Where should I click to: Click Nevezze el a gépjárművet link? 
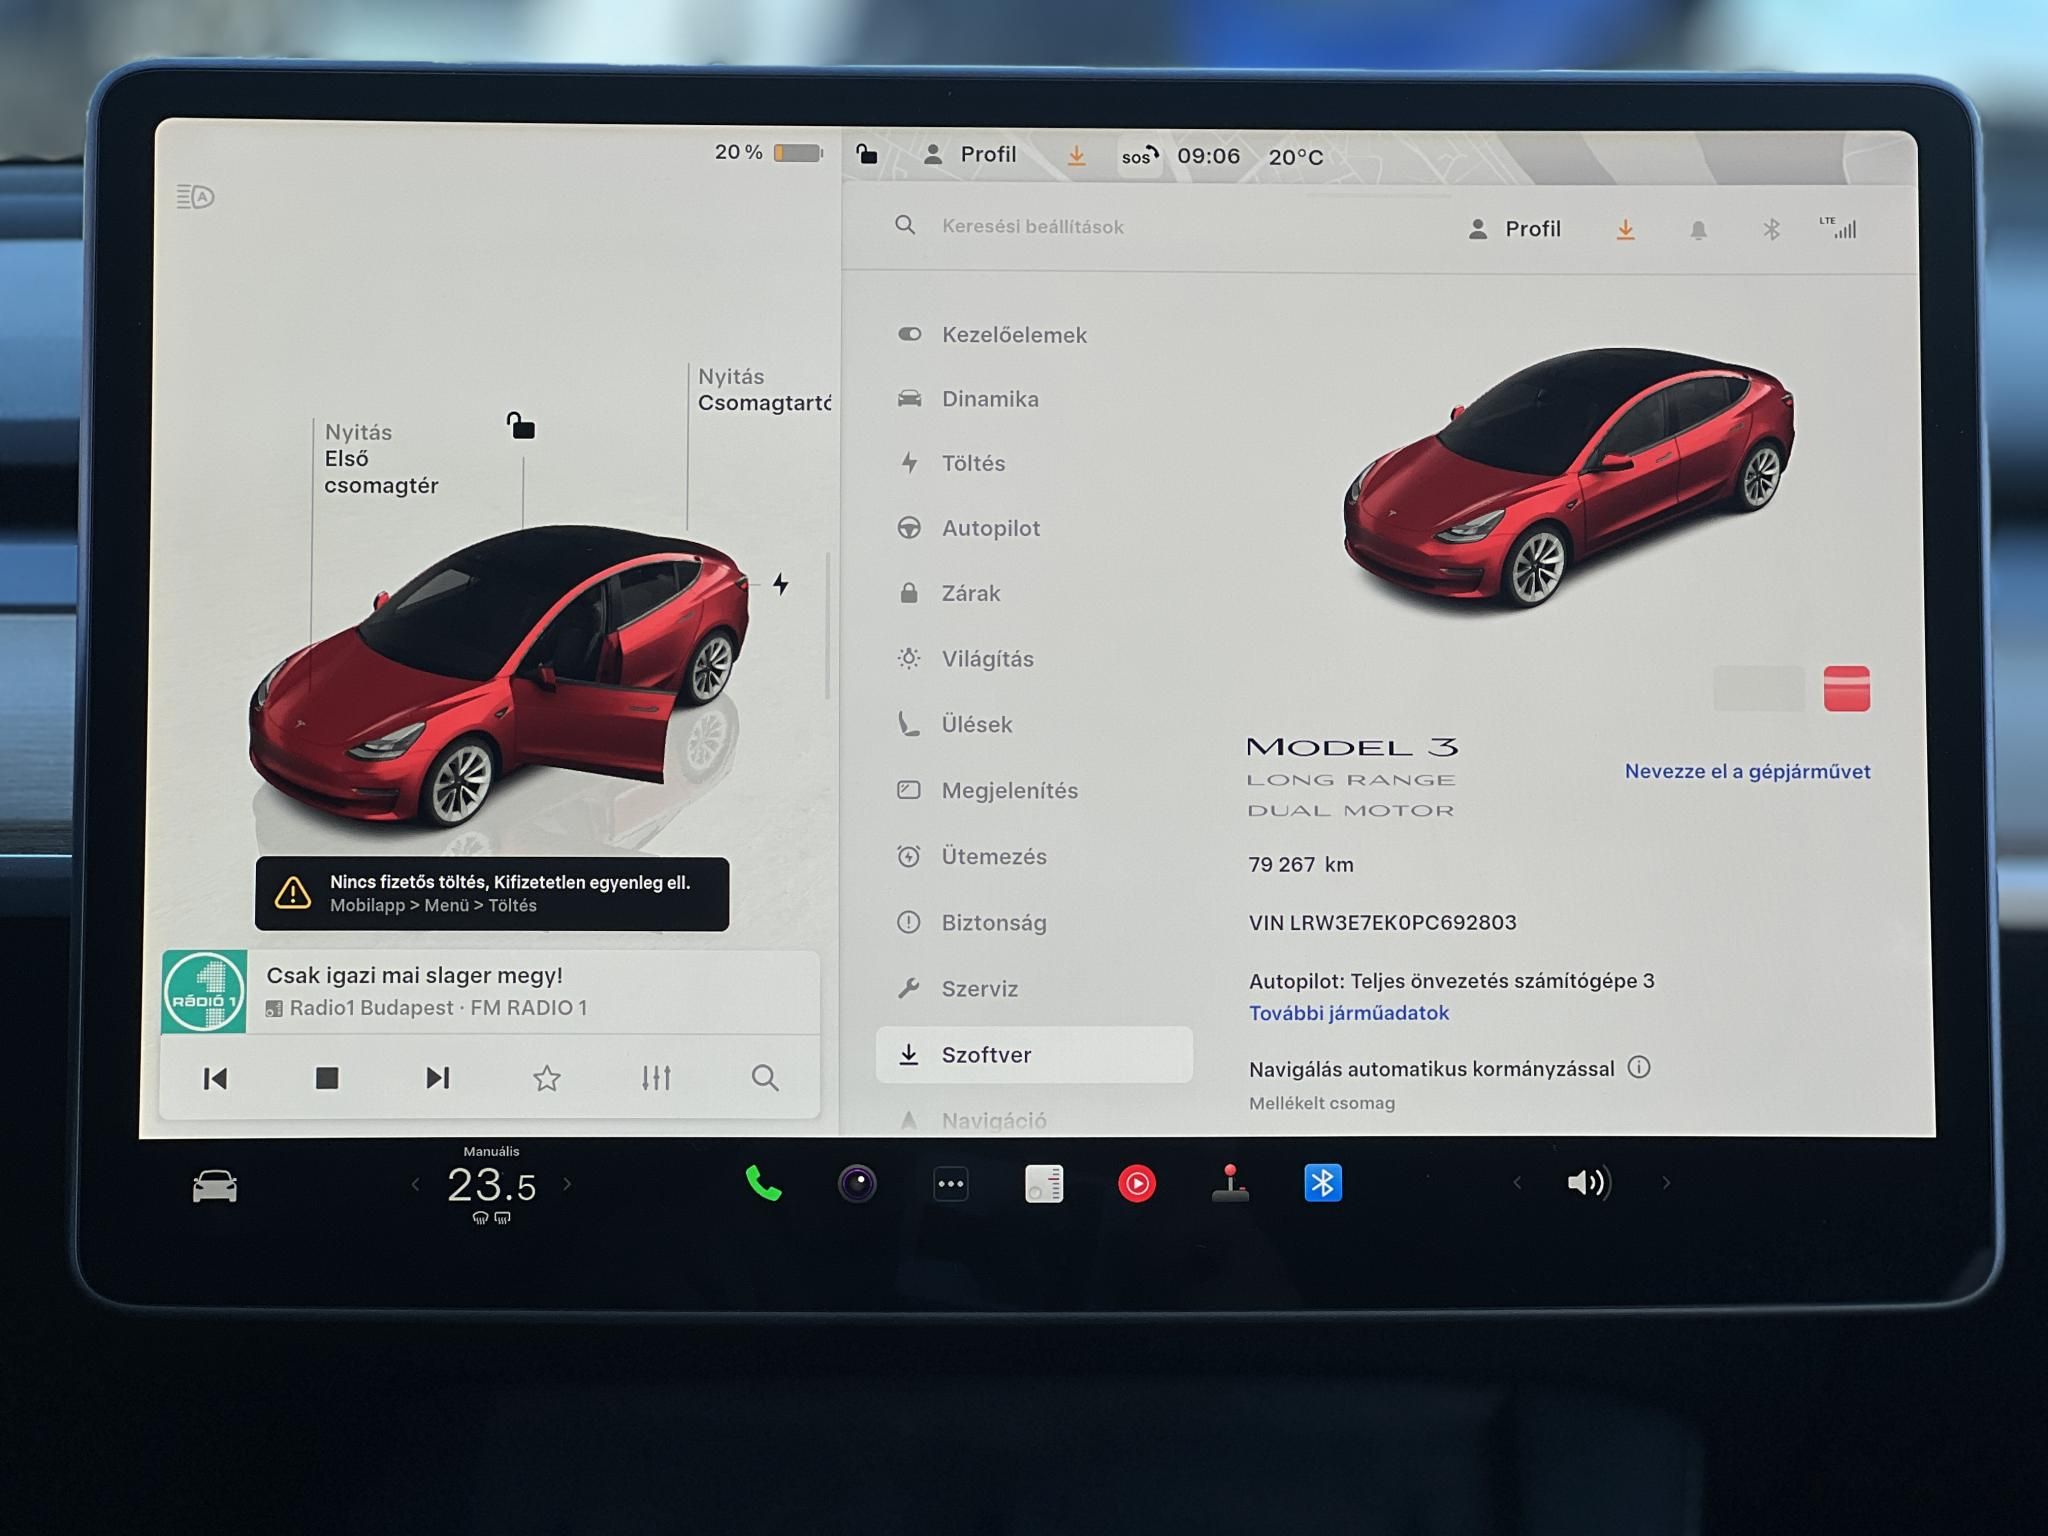click(1747, 771)
